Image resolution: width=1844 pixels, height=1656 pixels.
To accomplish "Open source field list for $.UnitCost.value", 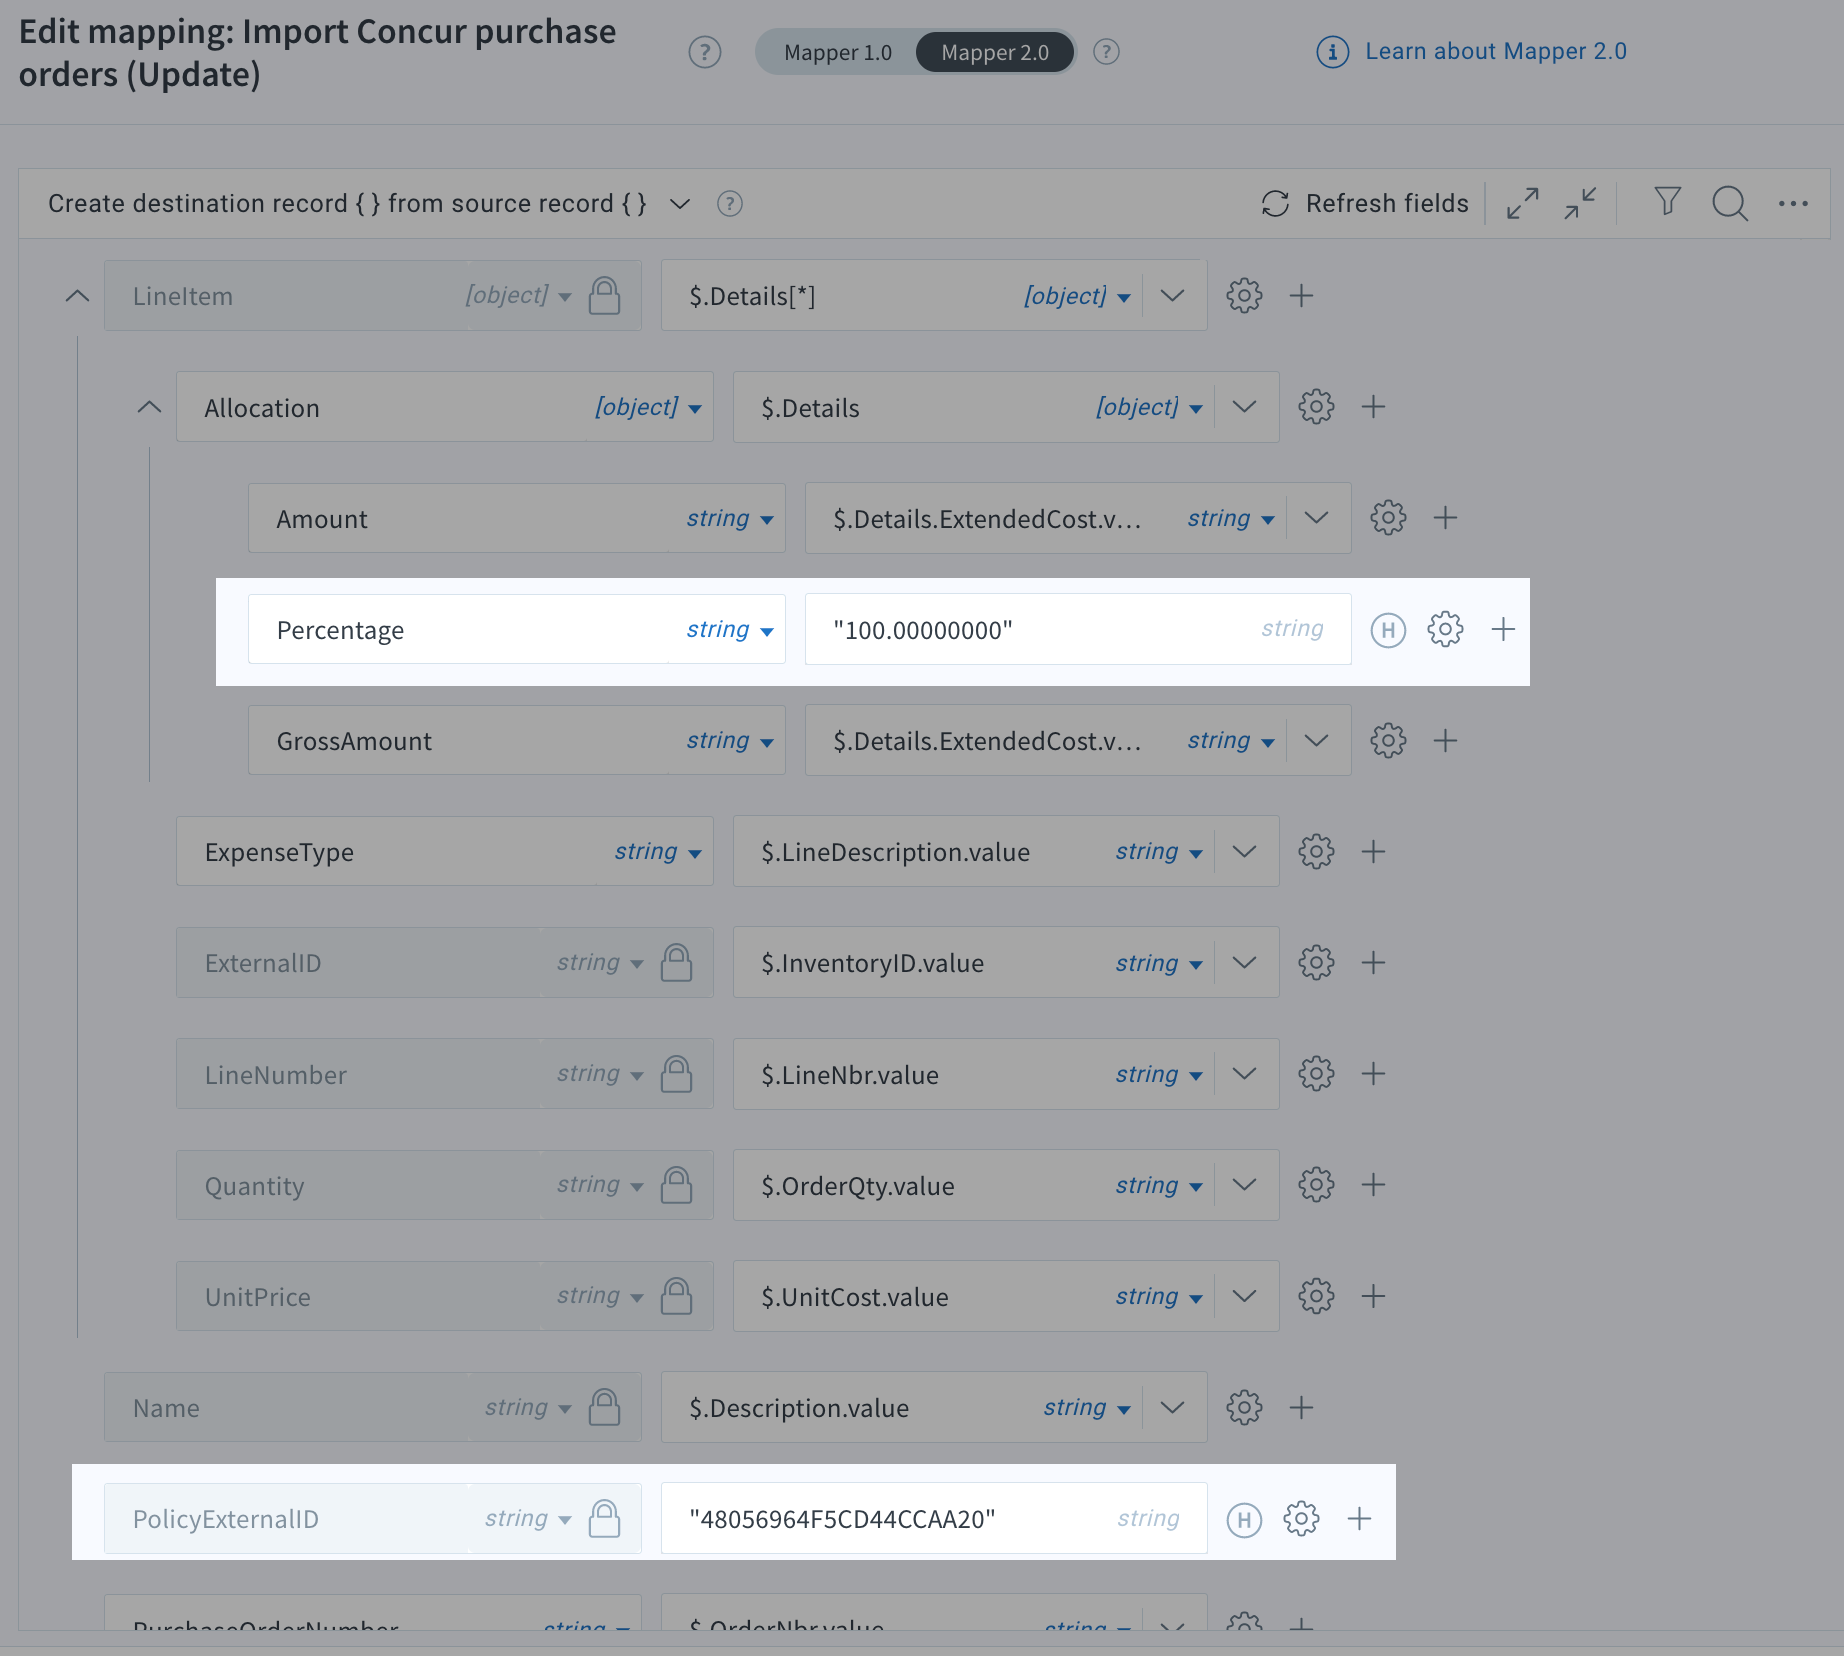I will 1244,1296.
